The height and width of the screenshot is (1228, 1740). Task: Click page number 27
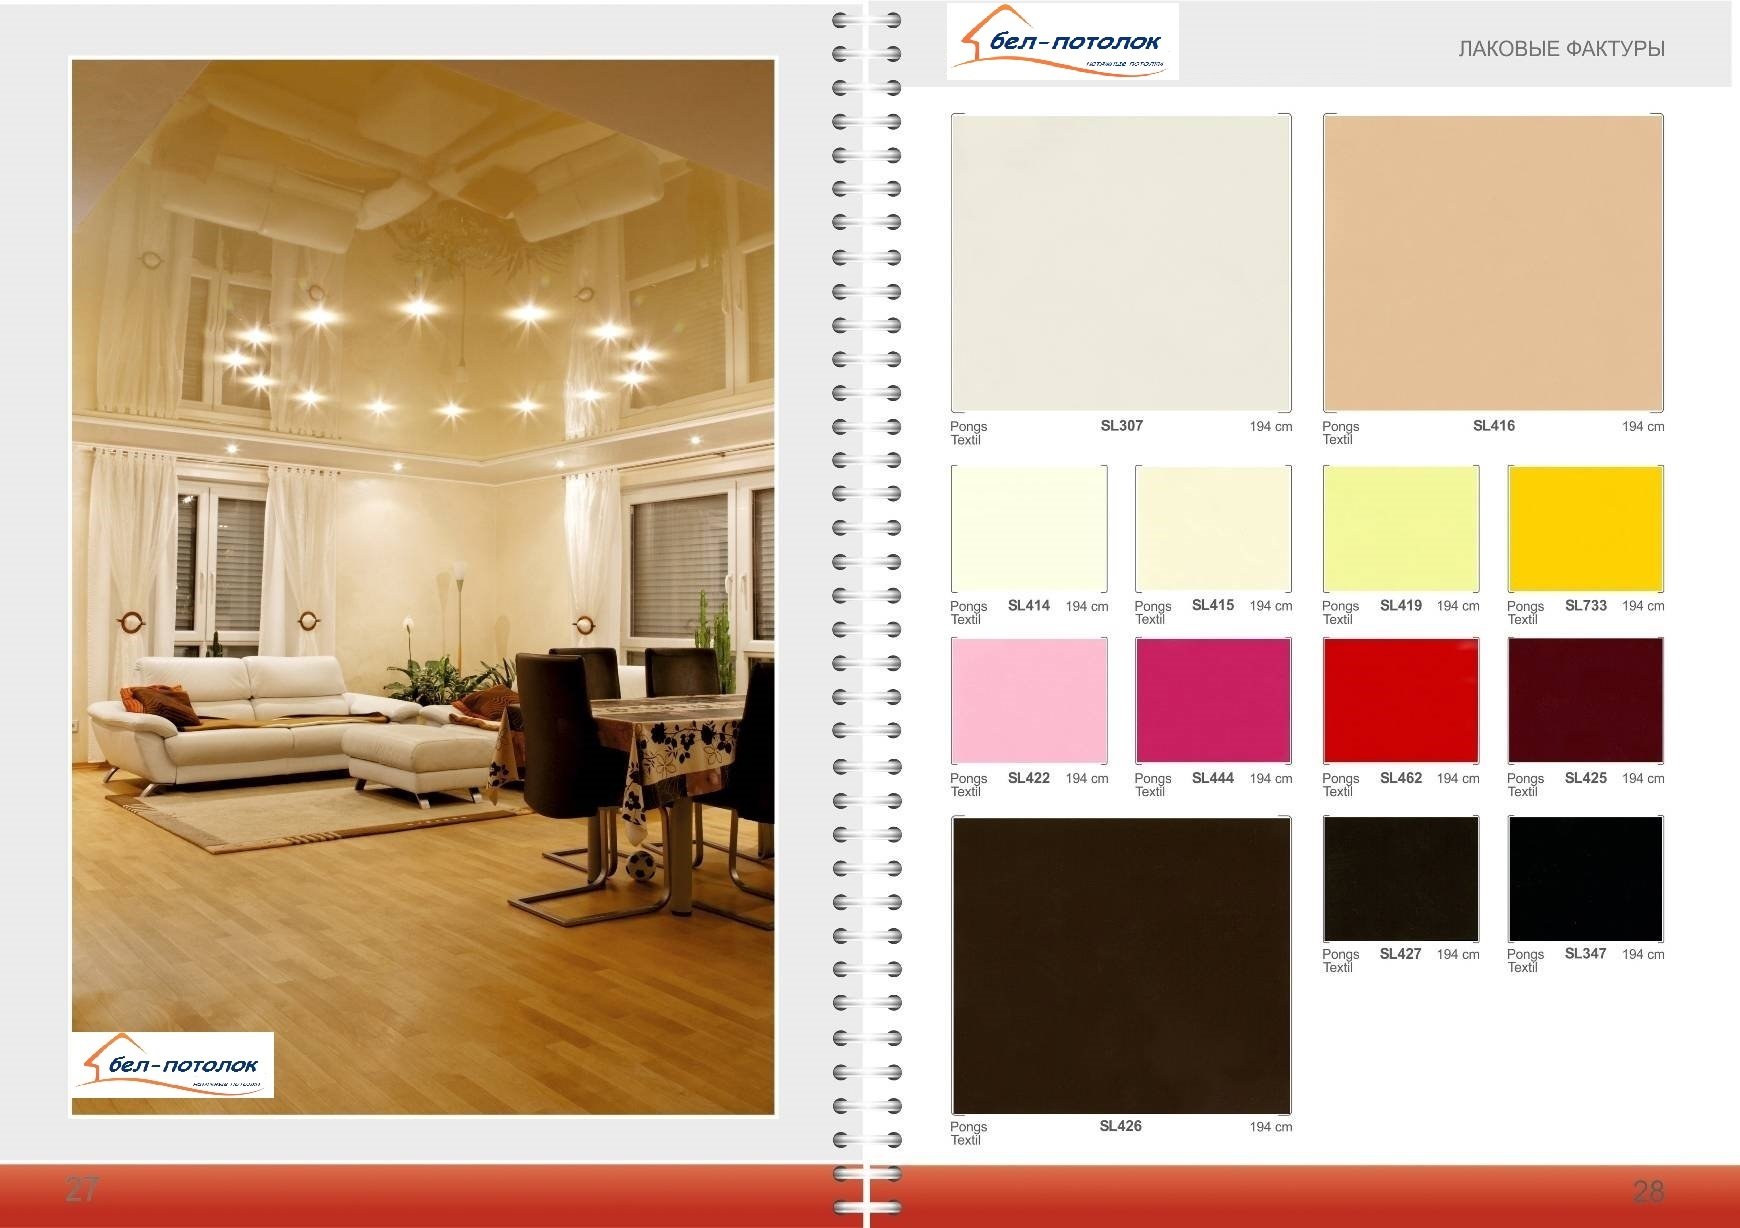point(82,1189)
